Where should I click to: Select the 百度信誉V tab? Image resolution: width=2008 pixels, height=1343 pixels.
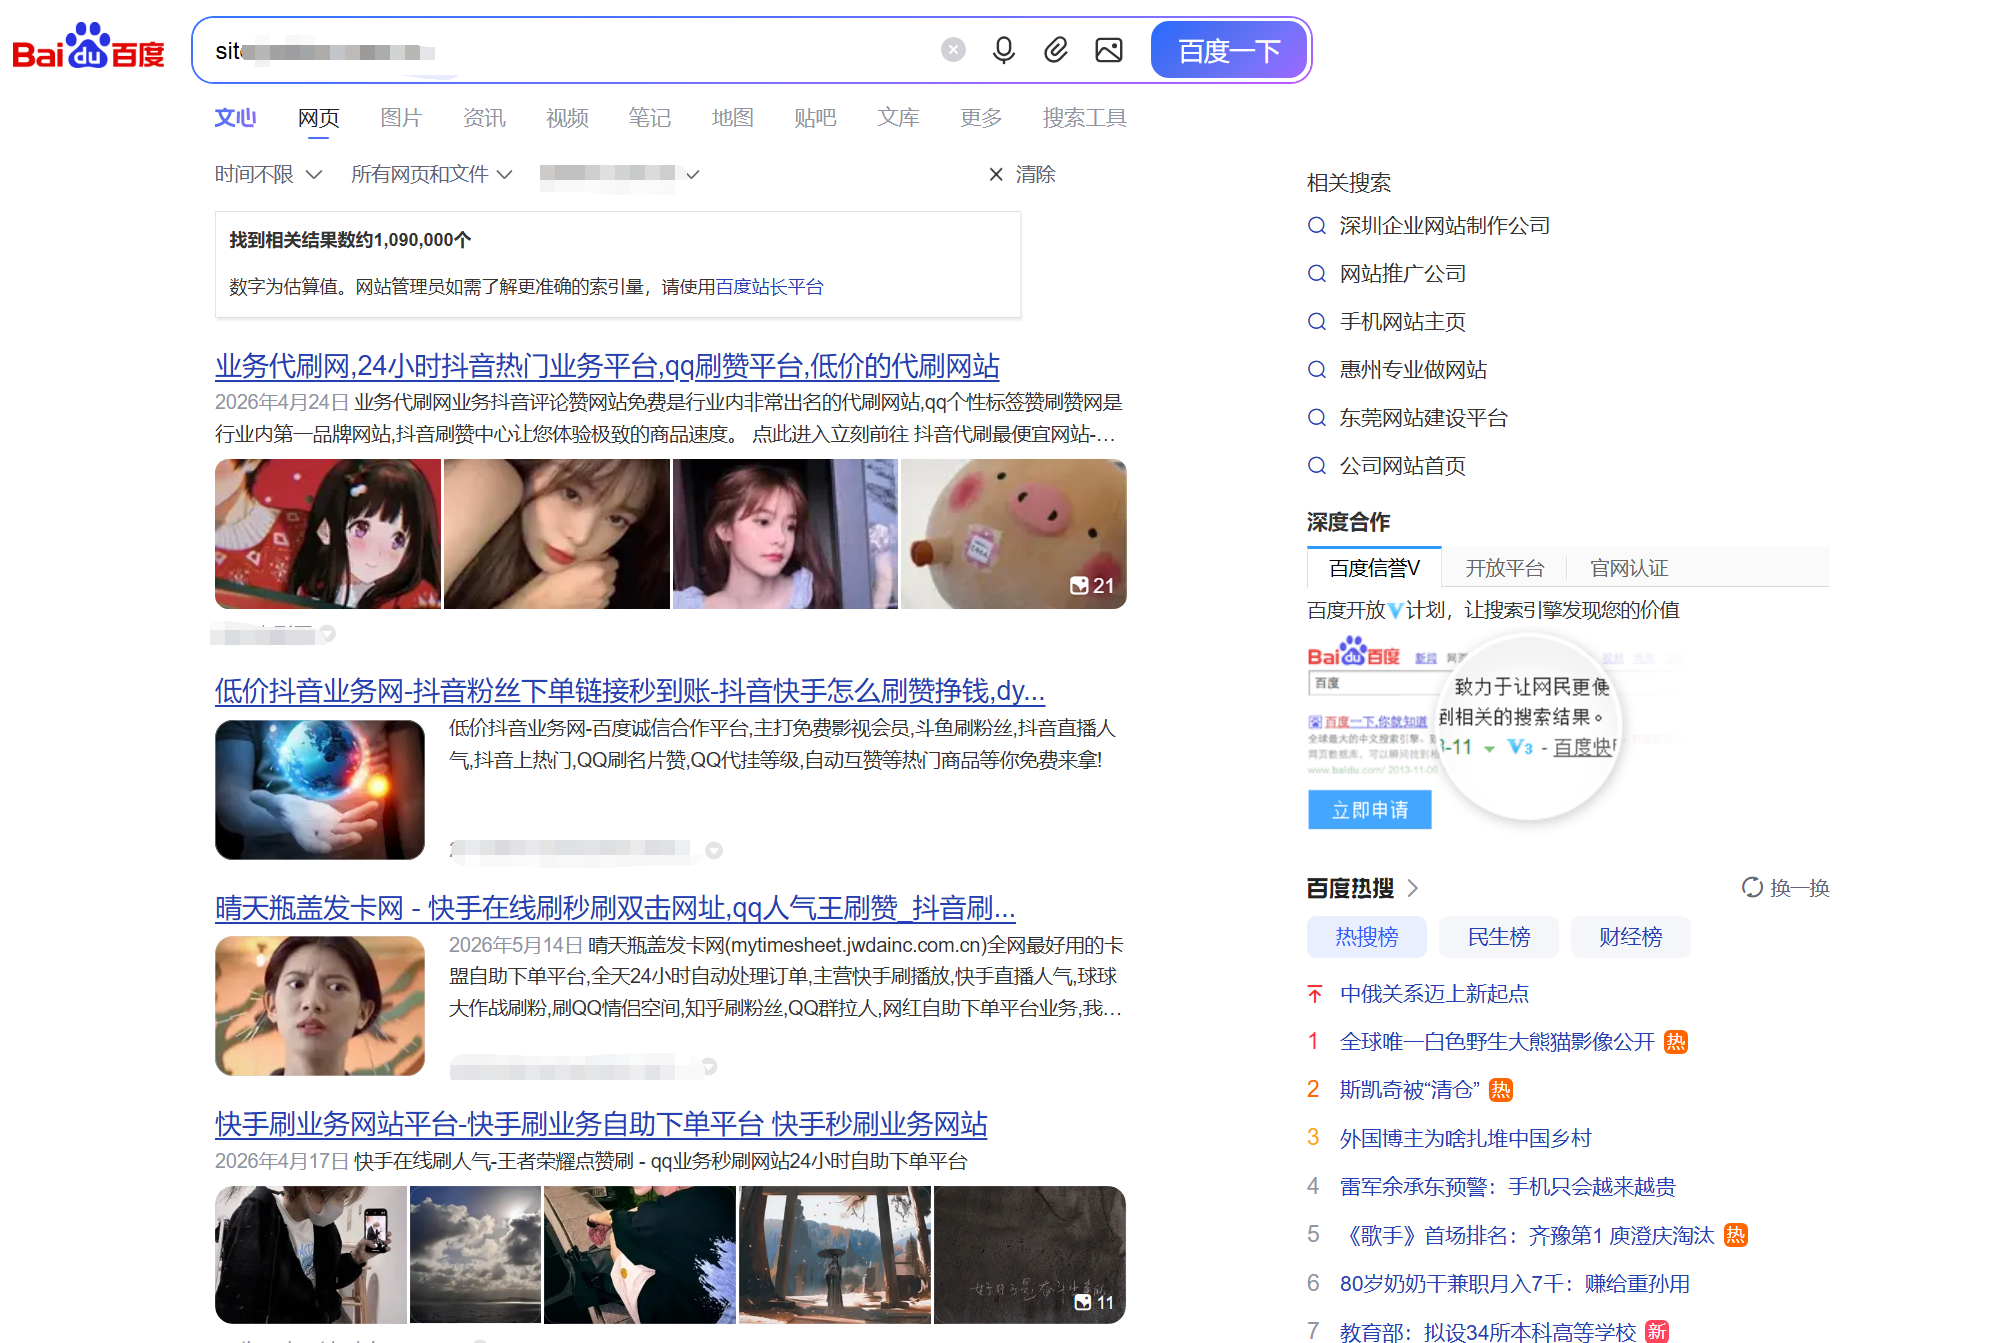[1374, 568]
